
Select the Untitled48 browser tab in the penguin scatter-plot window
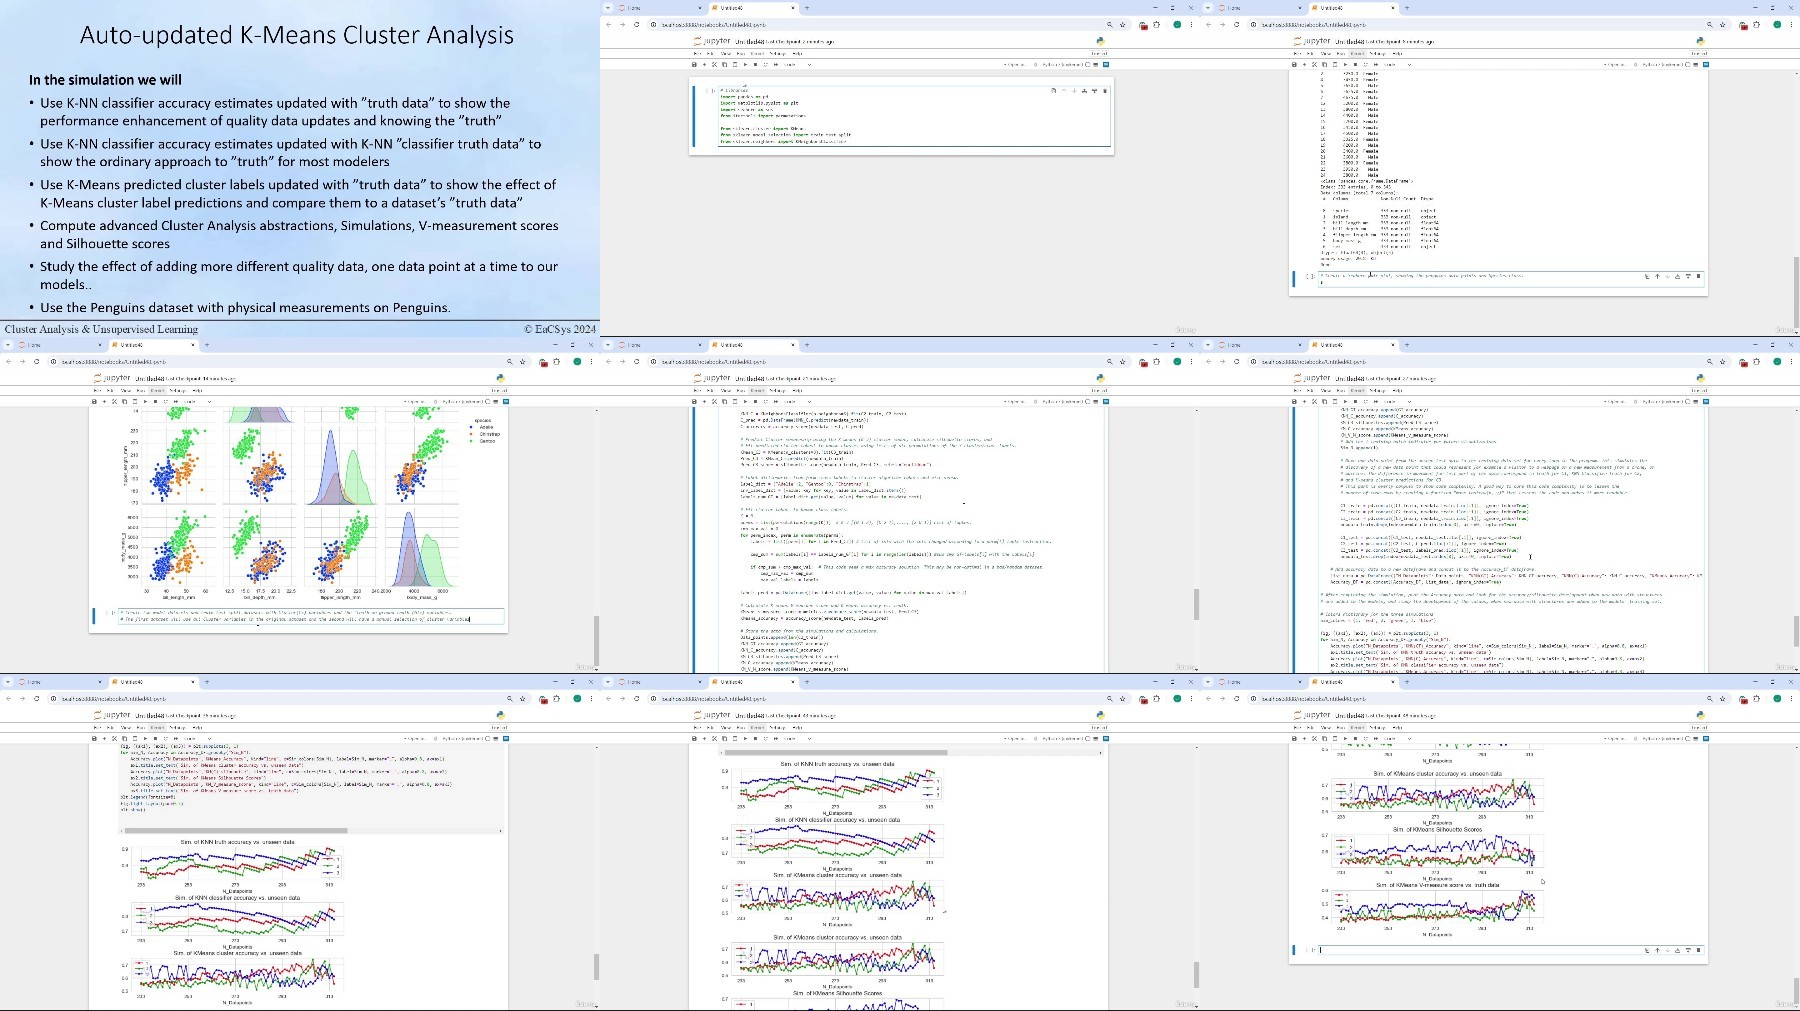tap(154, 345)
